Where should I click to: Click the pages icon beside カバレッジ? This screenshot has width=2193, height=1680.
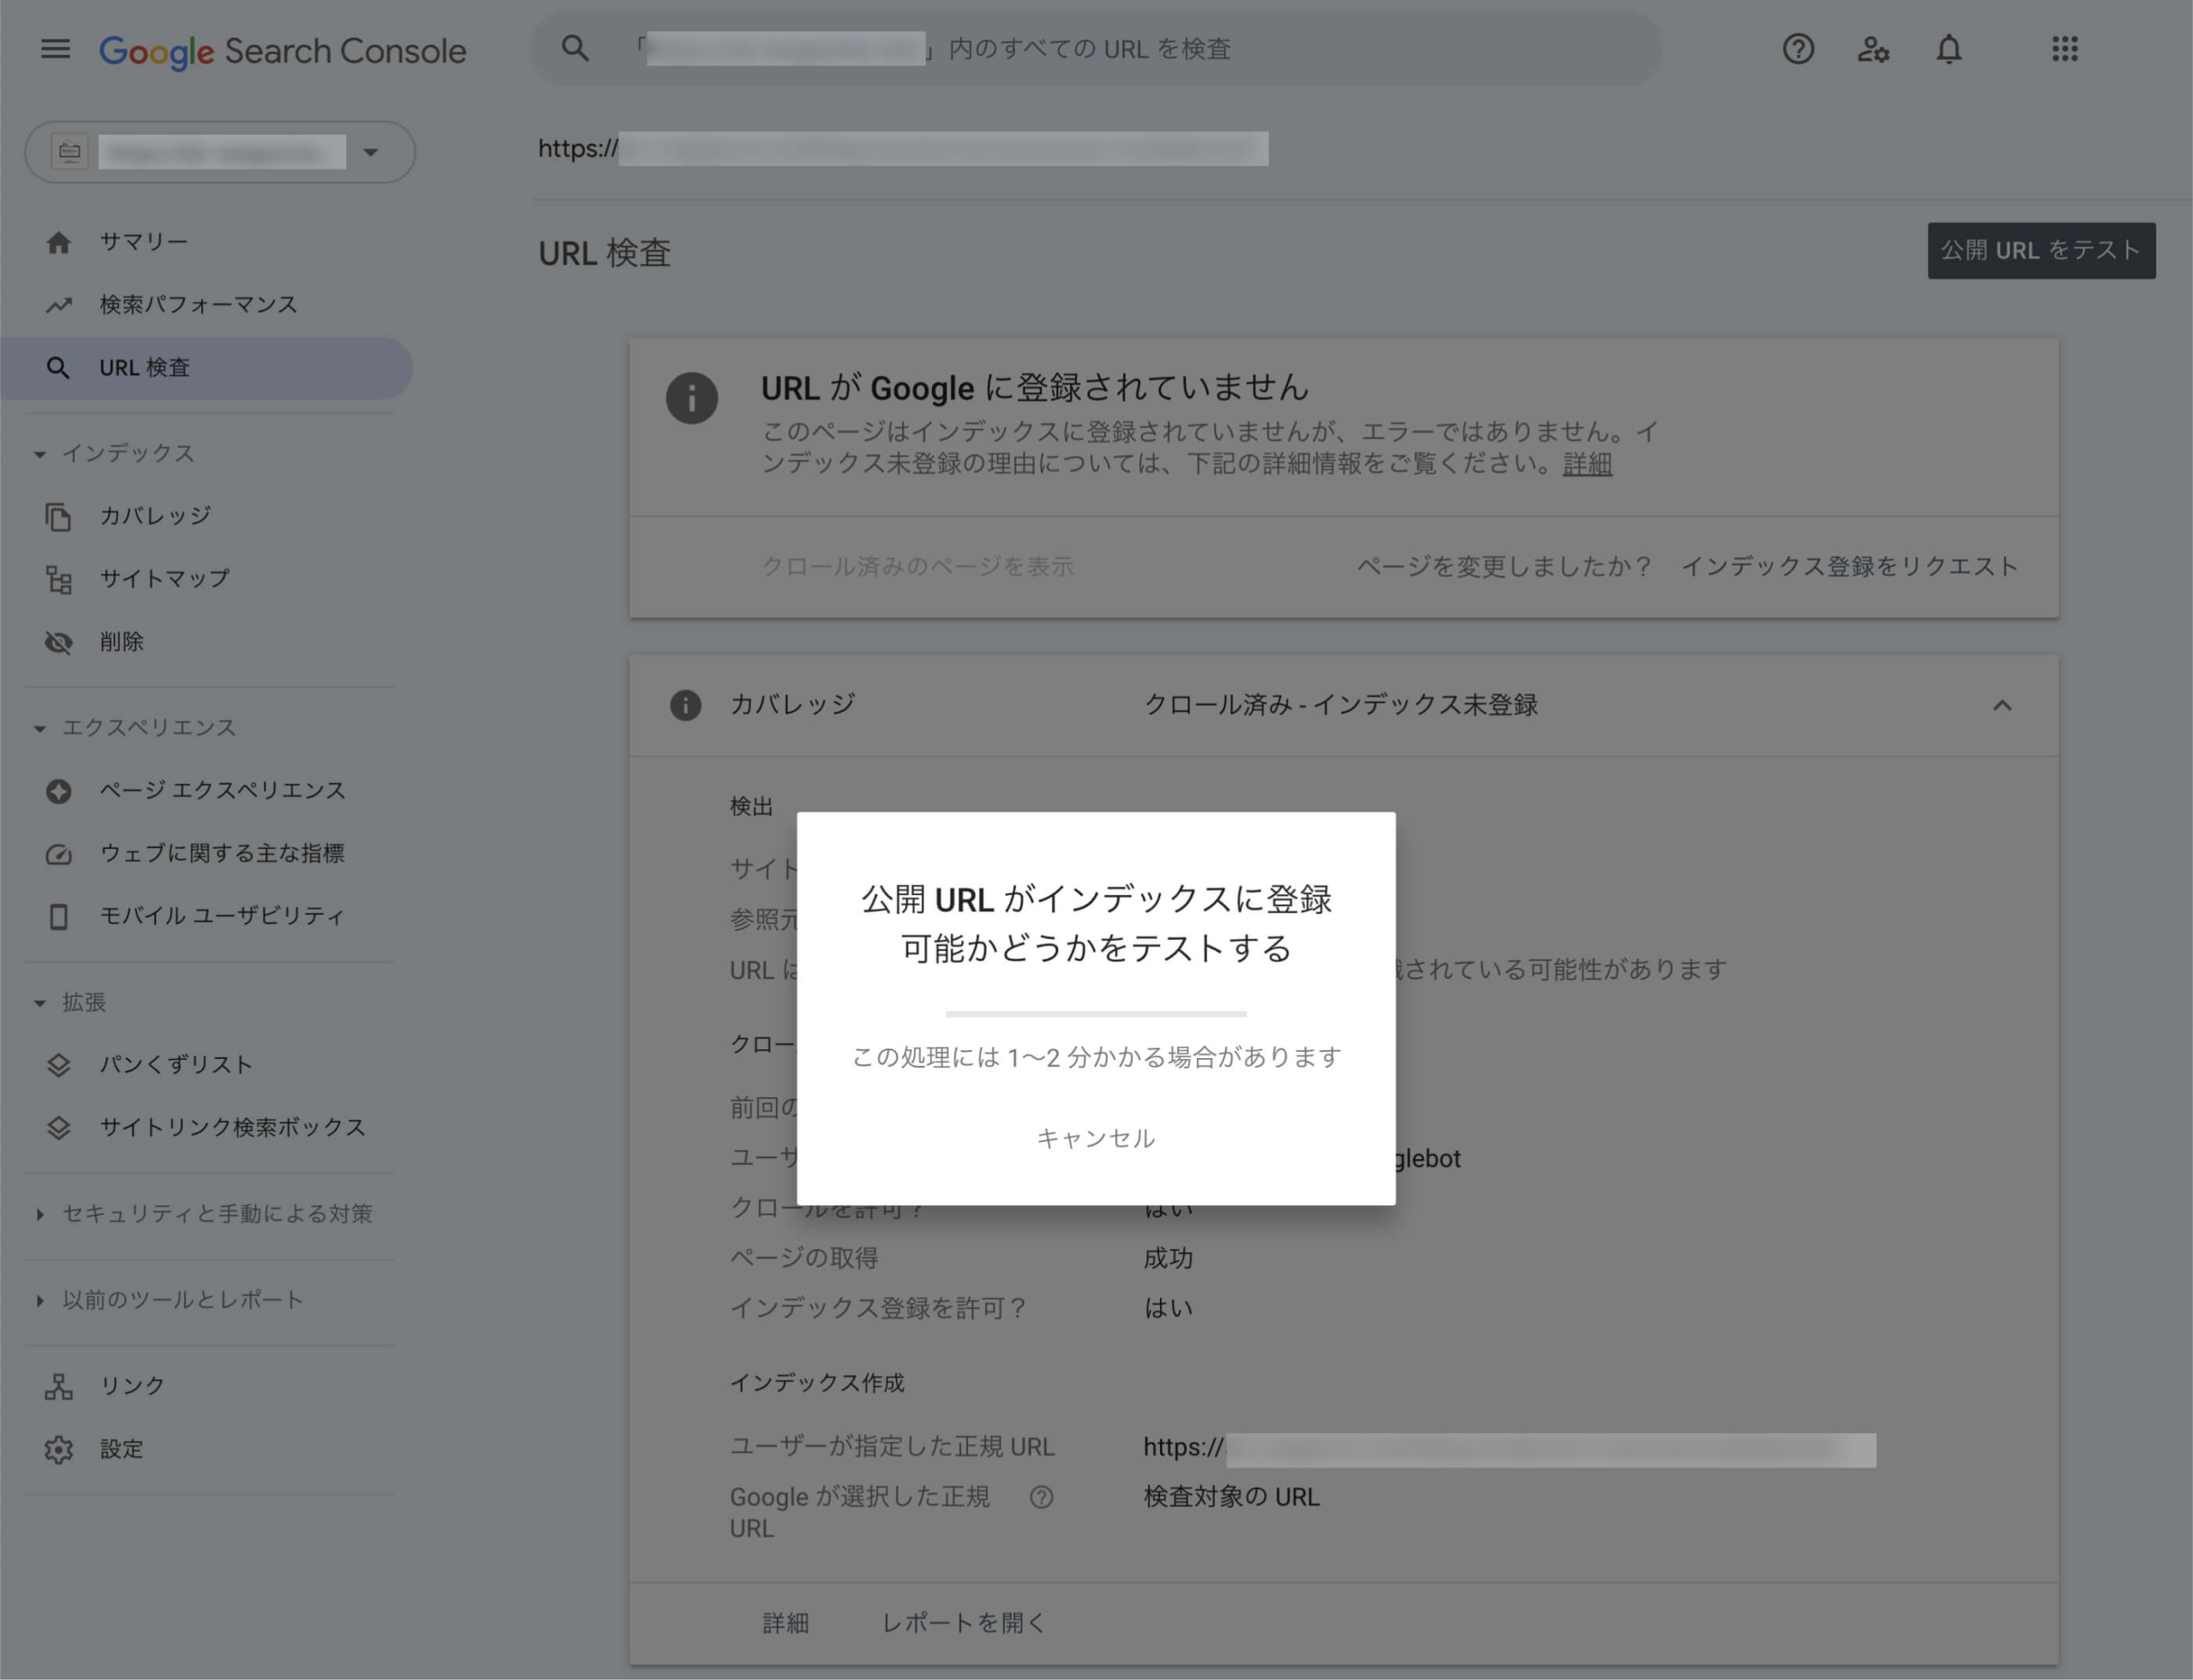pyautogui.click(x=59, y=516)
